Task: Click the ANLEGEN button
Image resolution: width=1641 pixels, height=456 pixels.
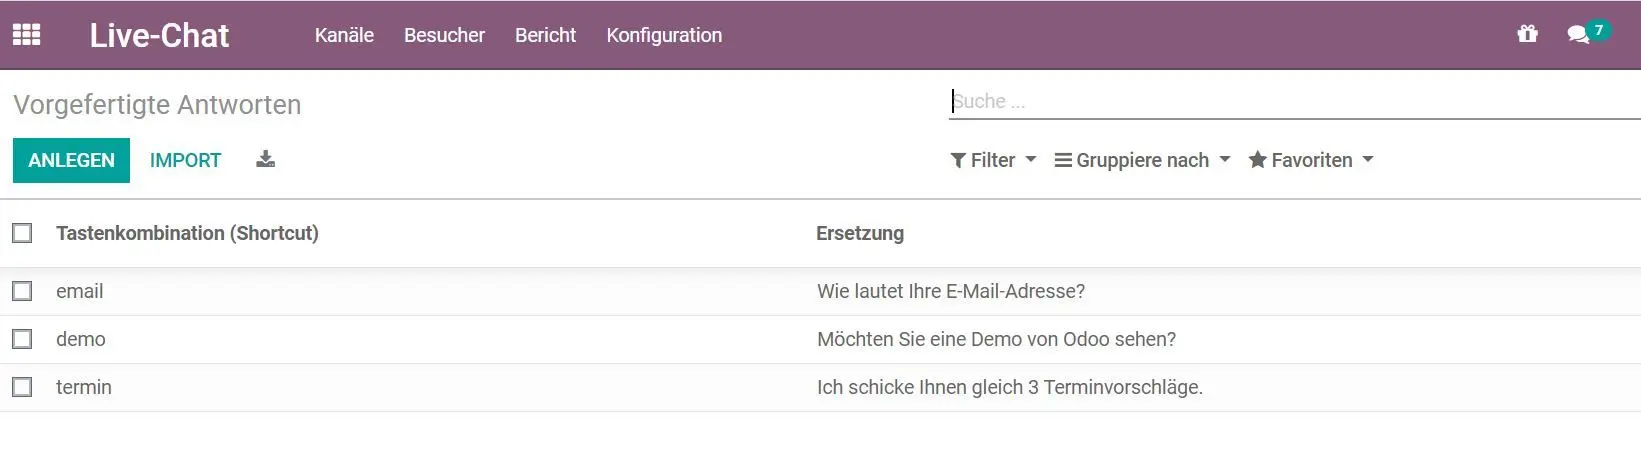Action: pyautogui.click(x=71, y=160)
